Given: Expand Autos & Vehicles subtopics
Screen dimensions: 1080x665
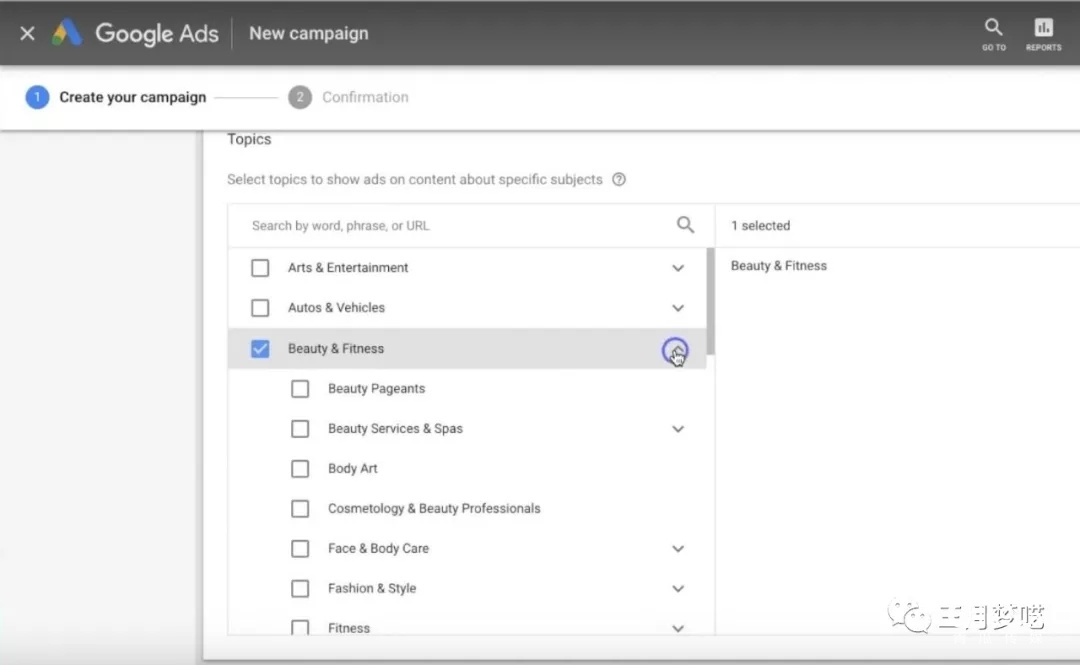Looking at the screenshot, I should (x=678, y=308).
